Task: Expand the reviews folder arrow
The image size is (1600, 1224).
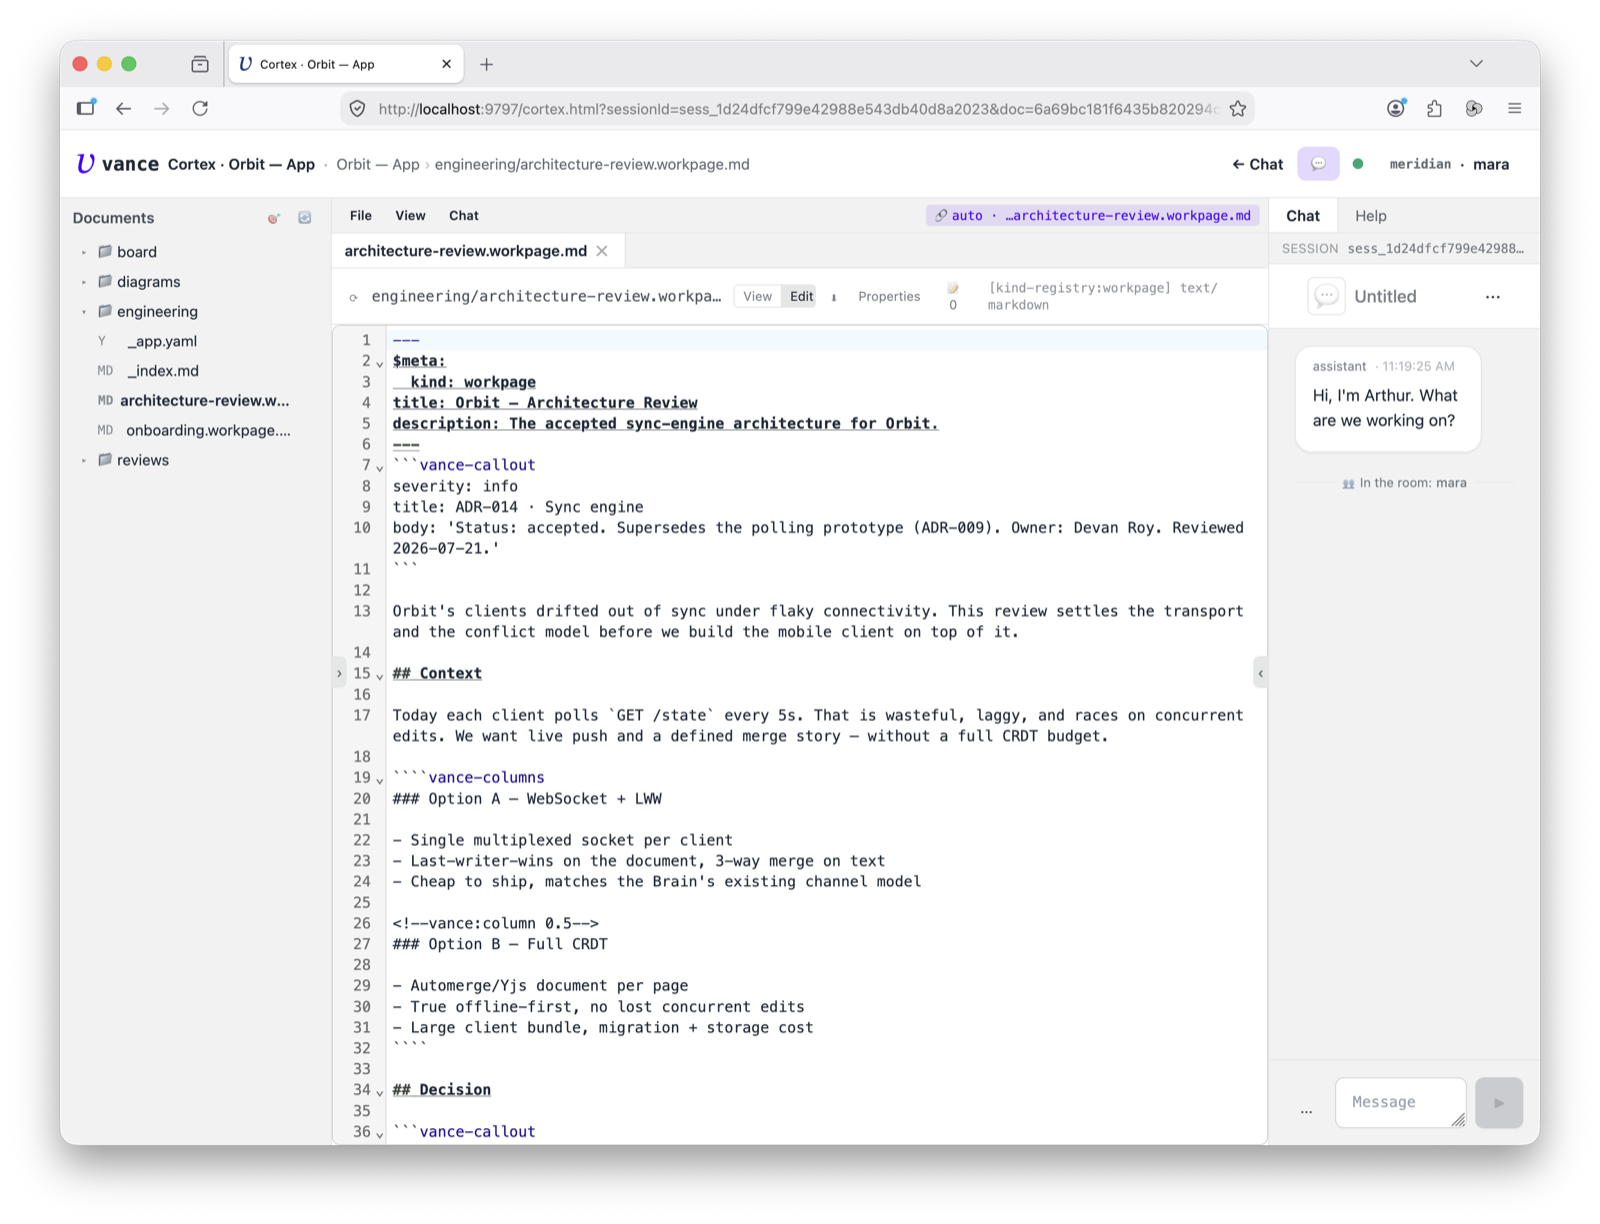Action: tap(84, 461)
